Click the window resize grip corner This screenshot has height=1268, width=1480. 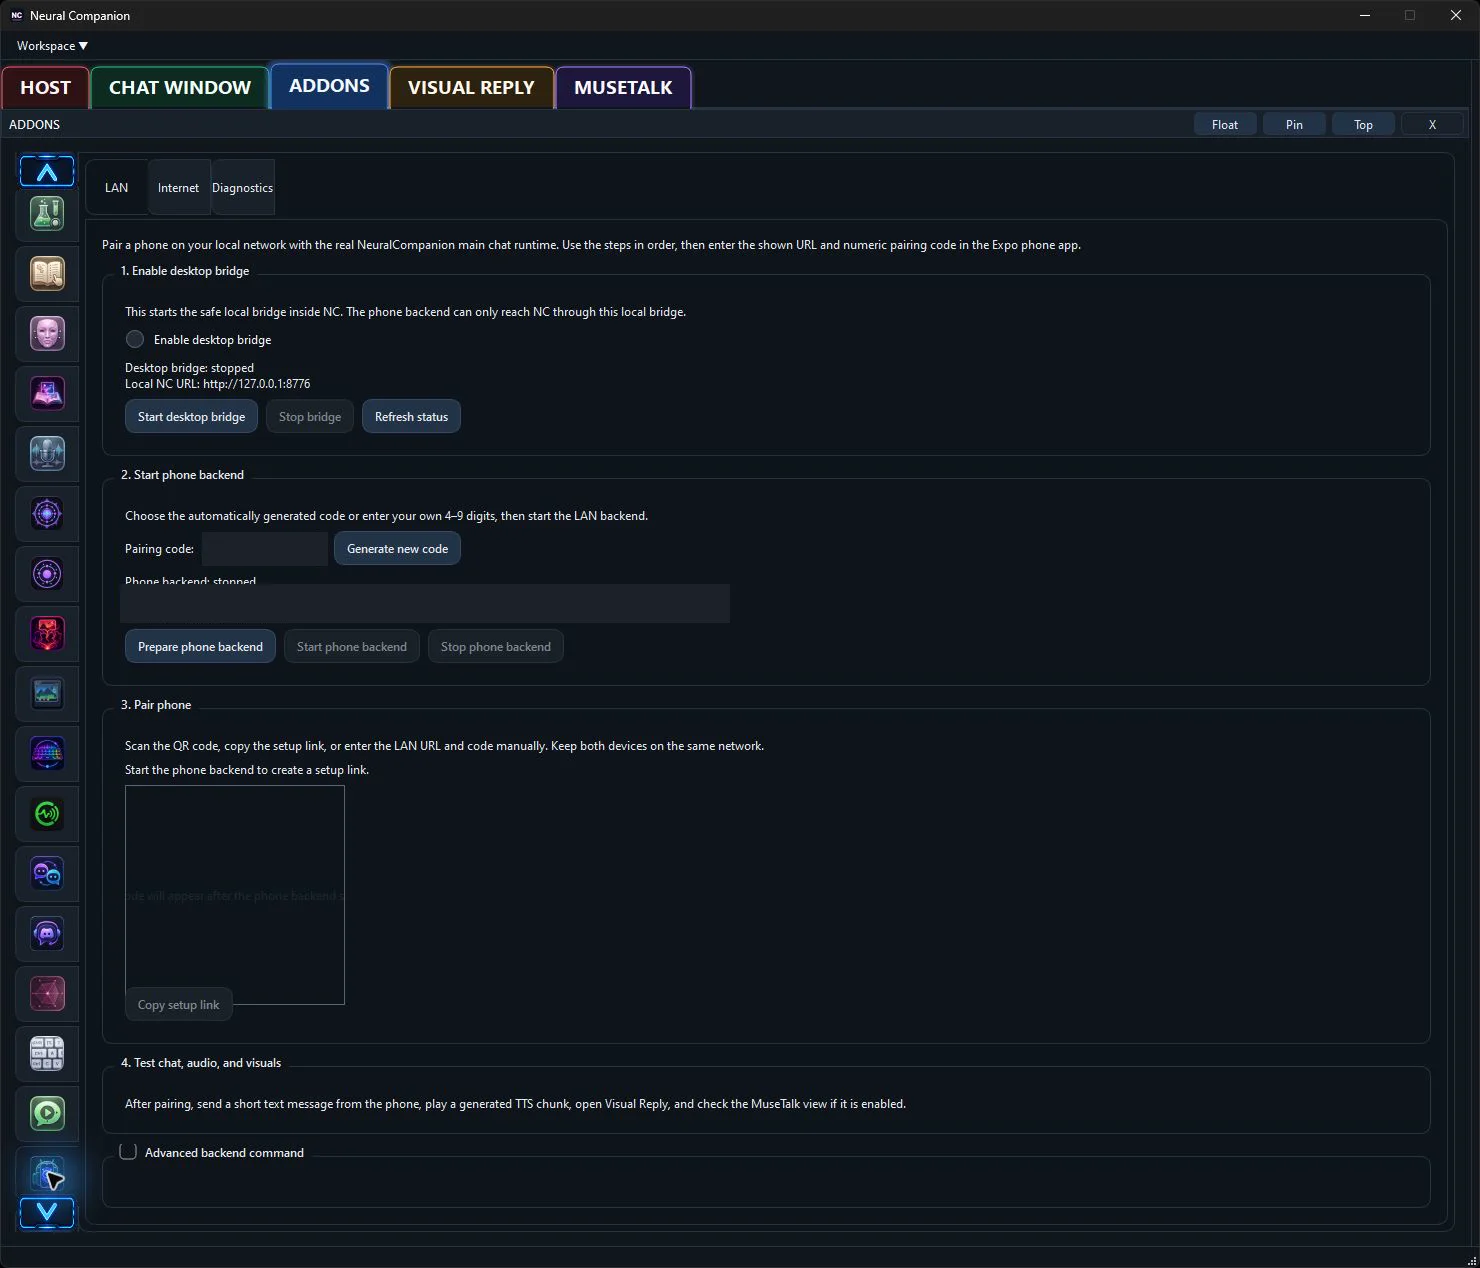(1471, 1260)
